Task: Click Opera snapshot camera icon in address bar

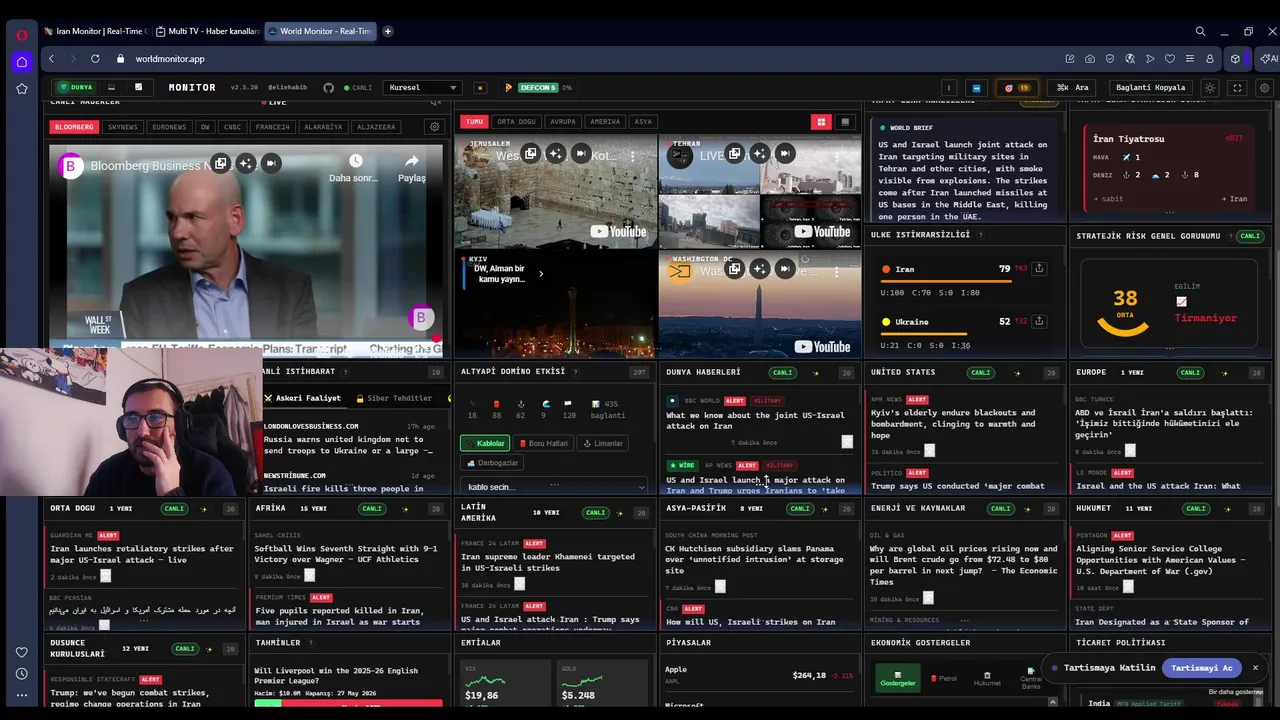Action: click(x=1090, y=59)
